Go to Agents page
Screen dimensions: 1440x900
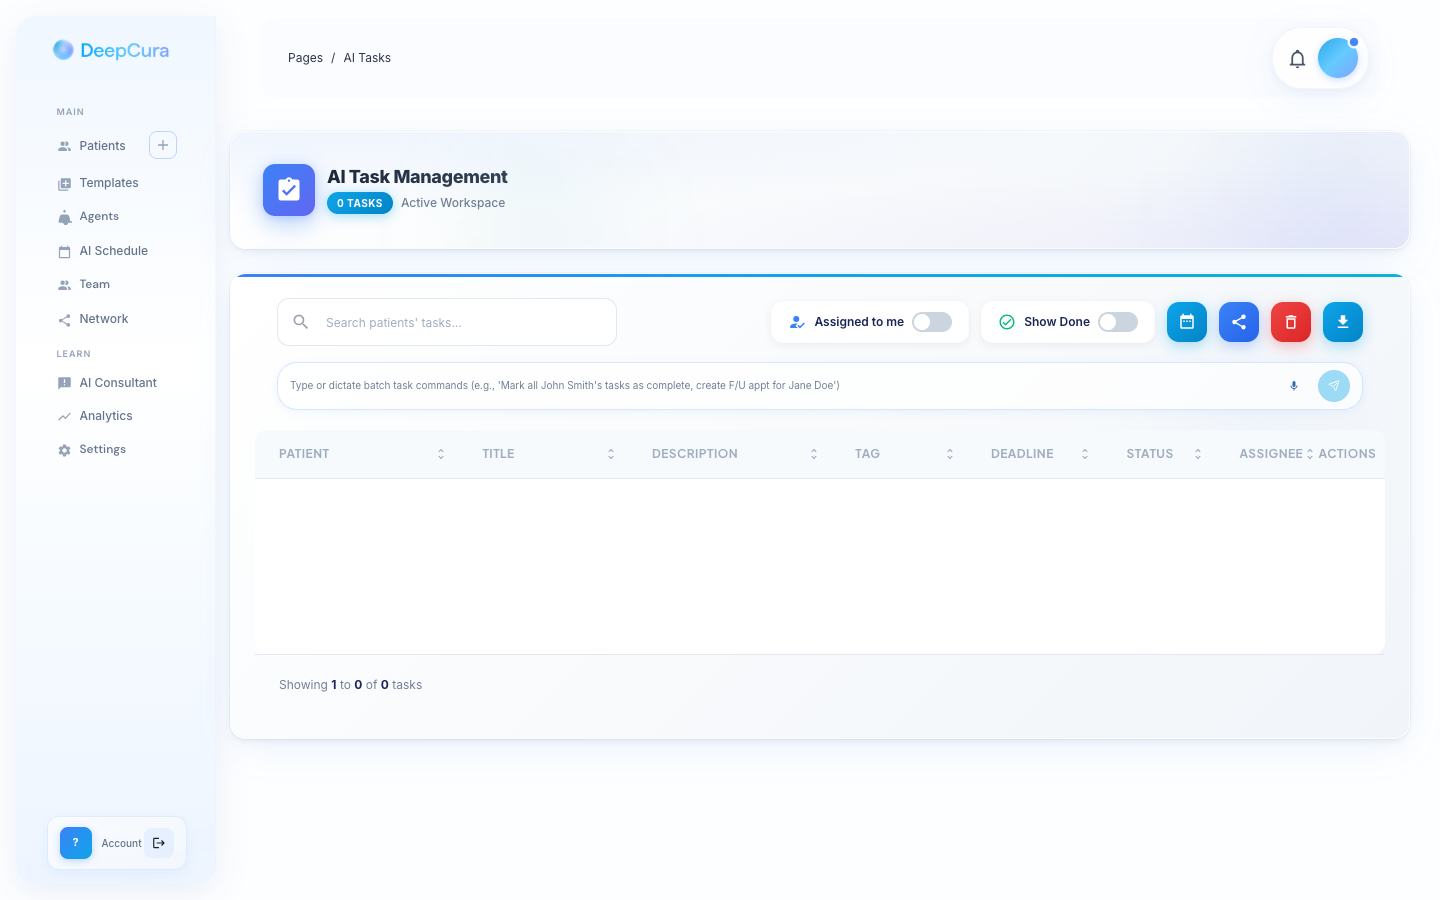point(99,217)
